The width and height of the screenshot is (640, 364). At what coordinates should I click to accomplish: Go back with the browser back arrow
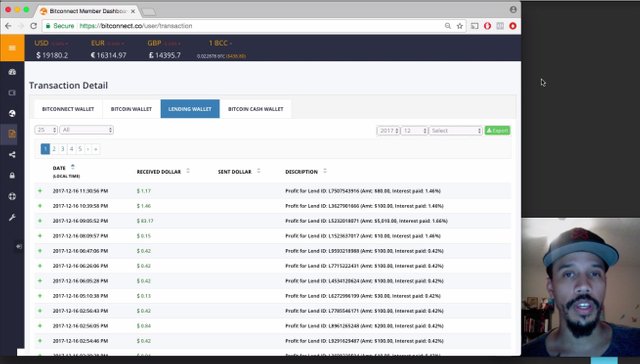coord(8,26)
